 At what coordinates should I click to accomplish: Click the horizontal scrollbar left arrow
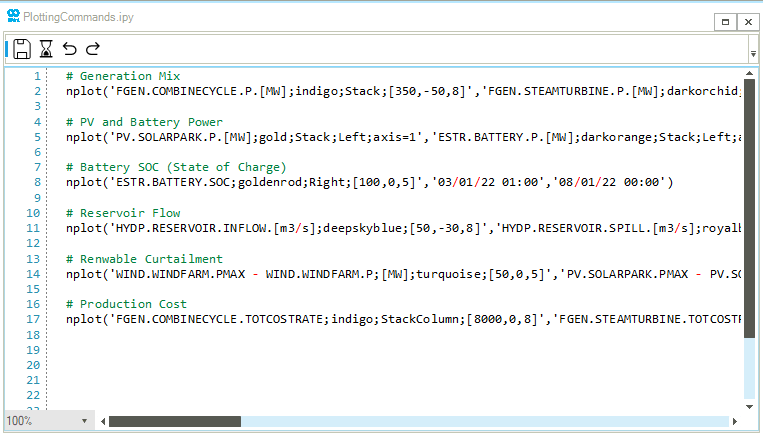click(x=101, y=421)
